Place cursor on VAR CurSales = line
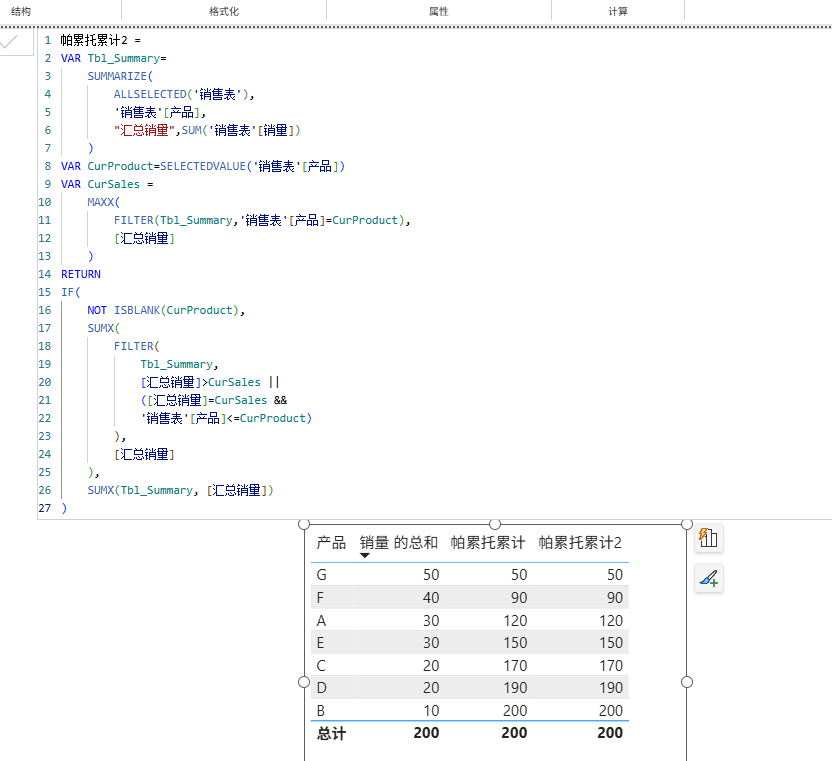The width and height of the screenshot is (832, 761). pos(107,184)
